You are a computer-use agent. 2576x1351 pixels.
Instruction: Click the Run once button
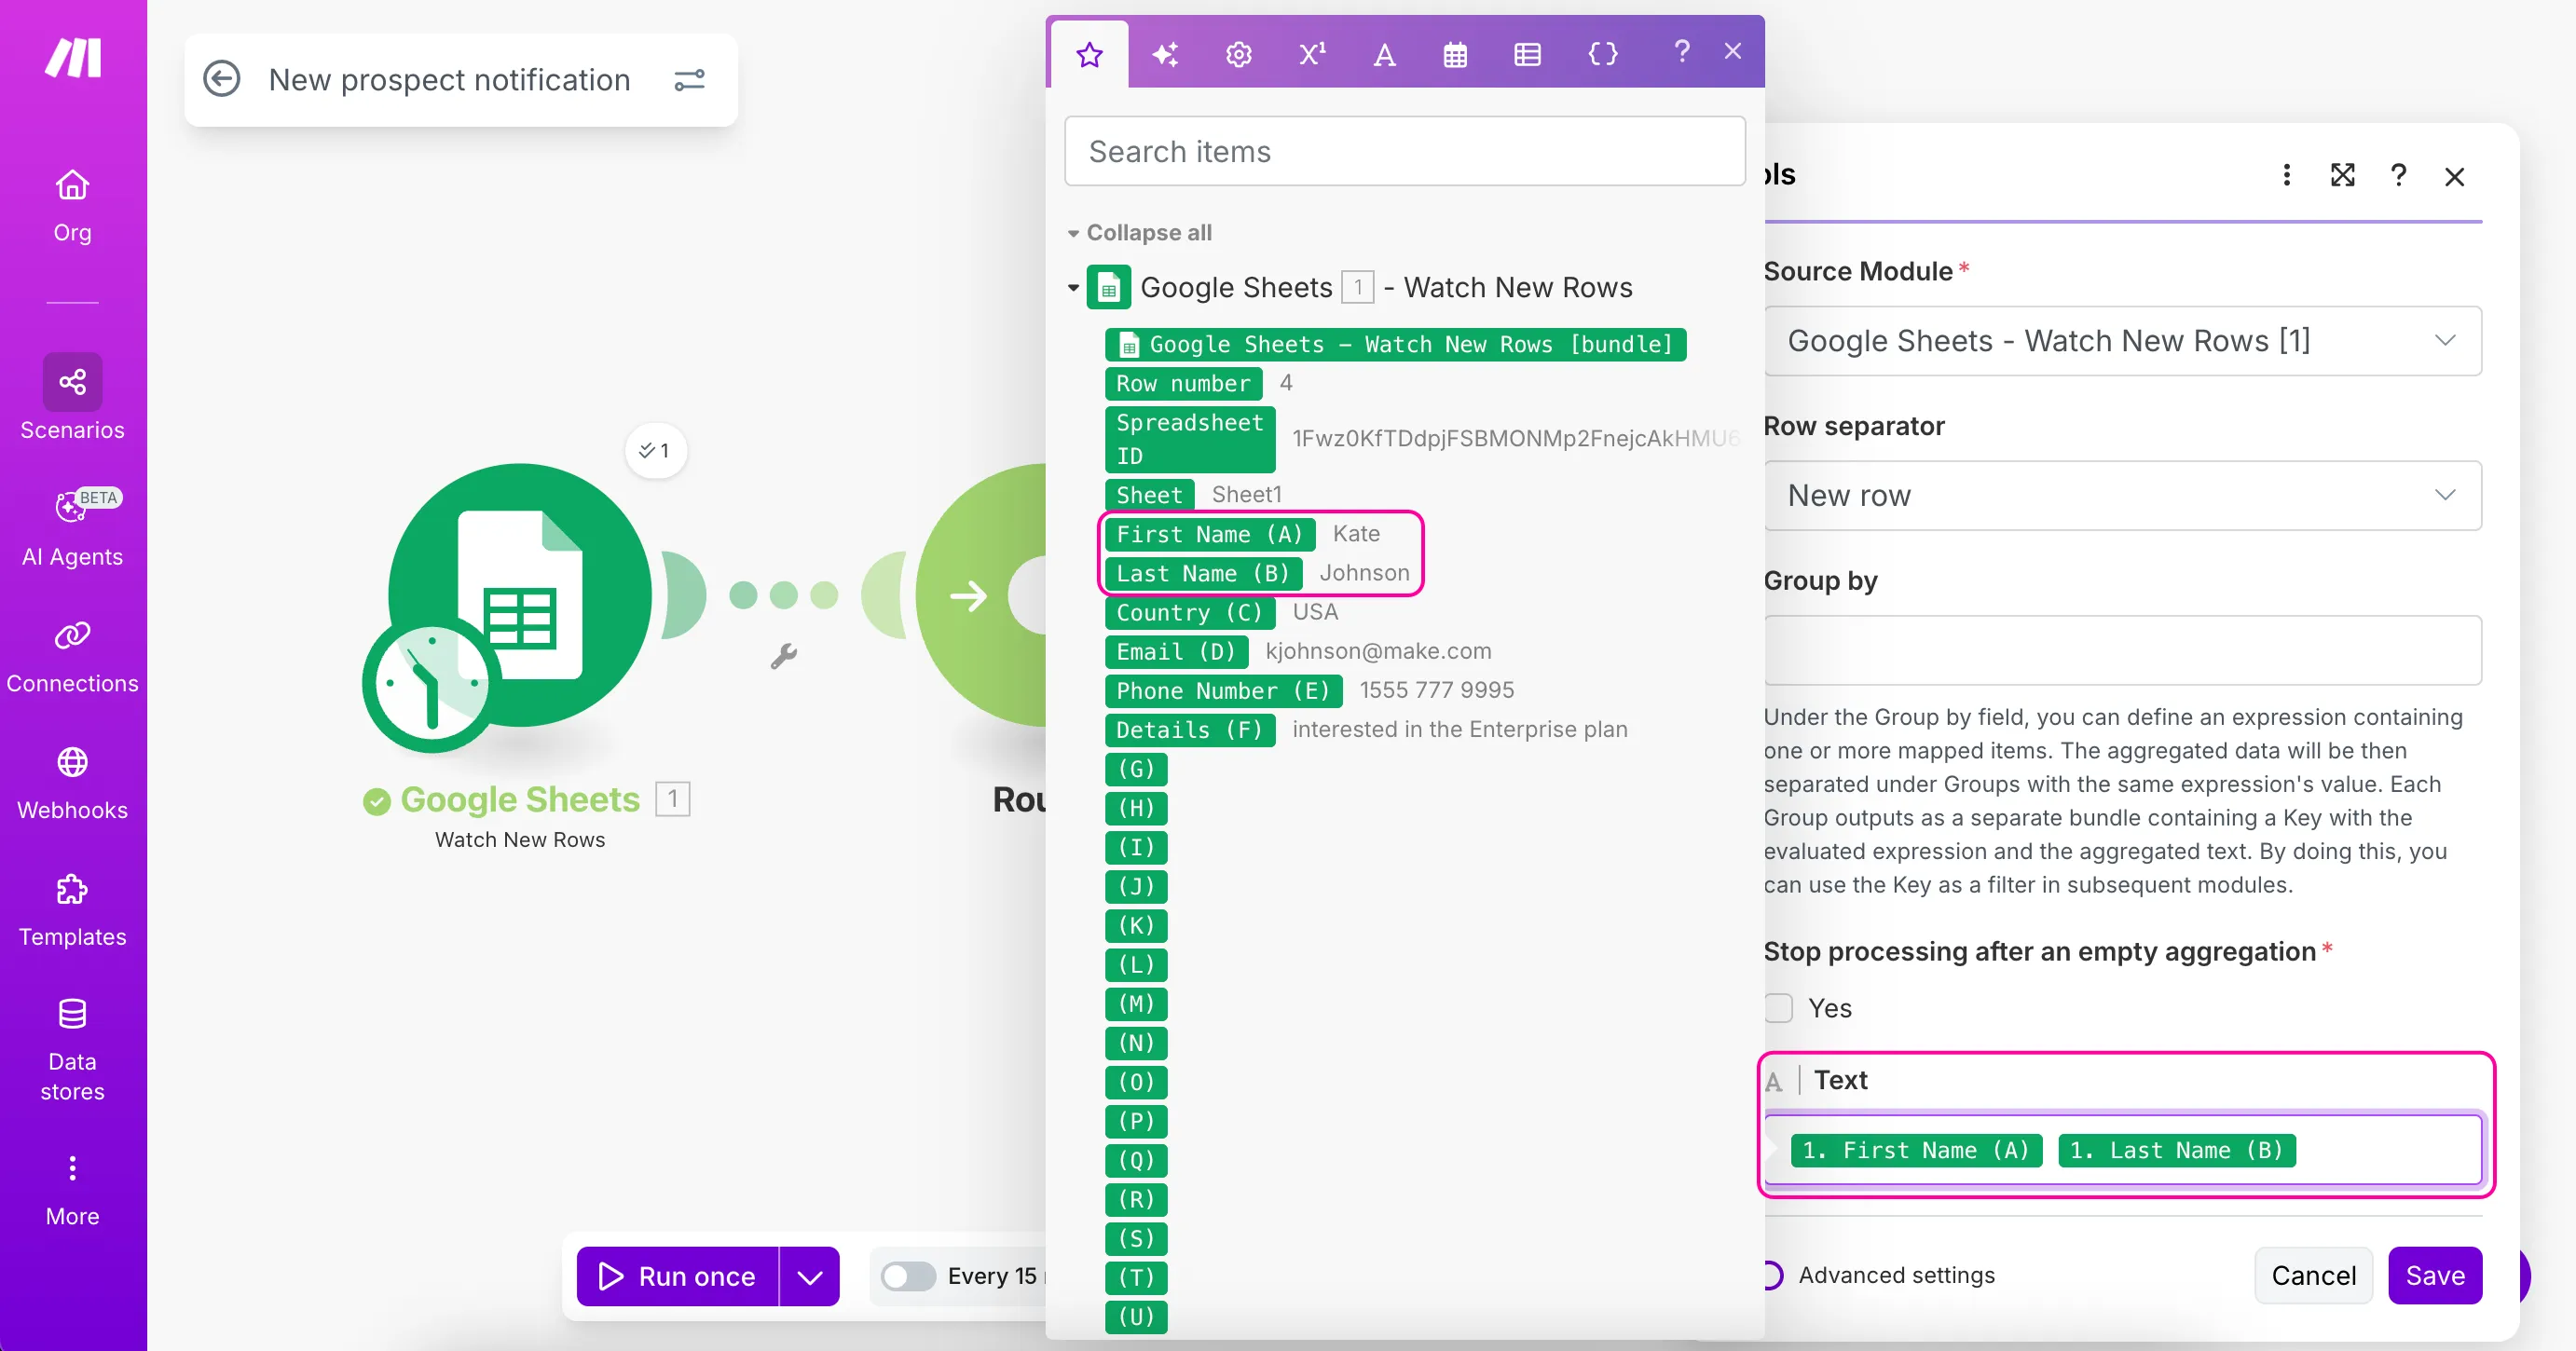pyautogui.click(x=678, y=1276)
